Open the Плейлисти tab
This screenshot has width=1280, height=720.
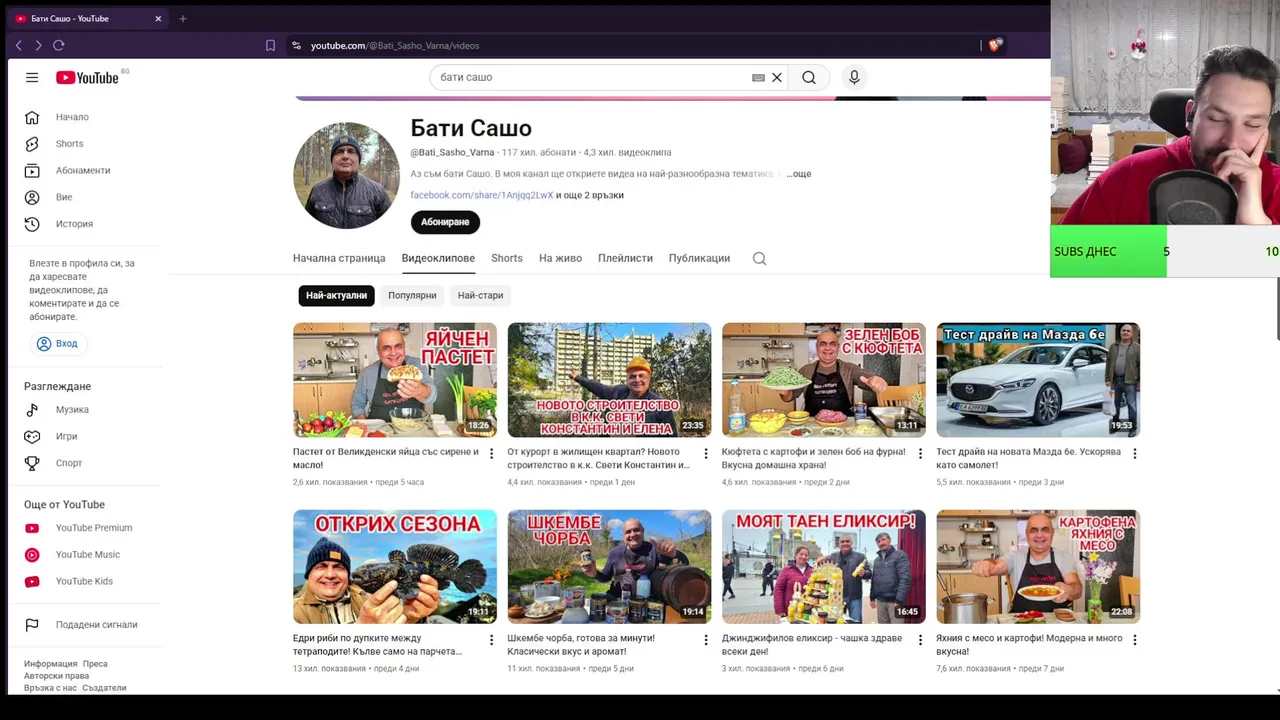pos(625,258)
